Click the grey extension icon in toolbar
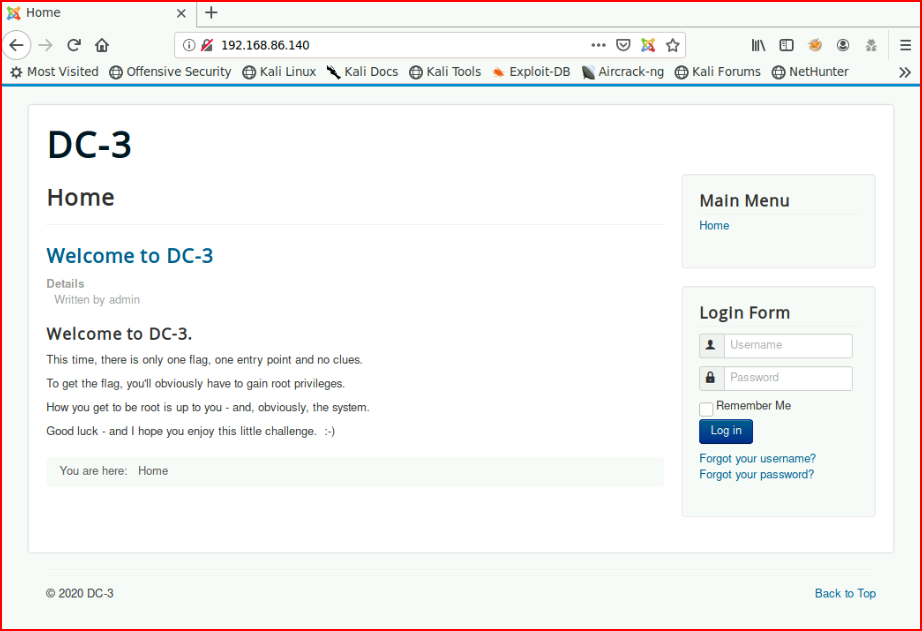This screenshot has width=922, height=631. pos(871,45)
